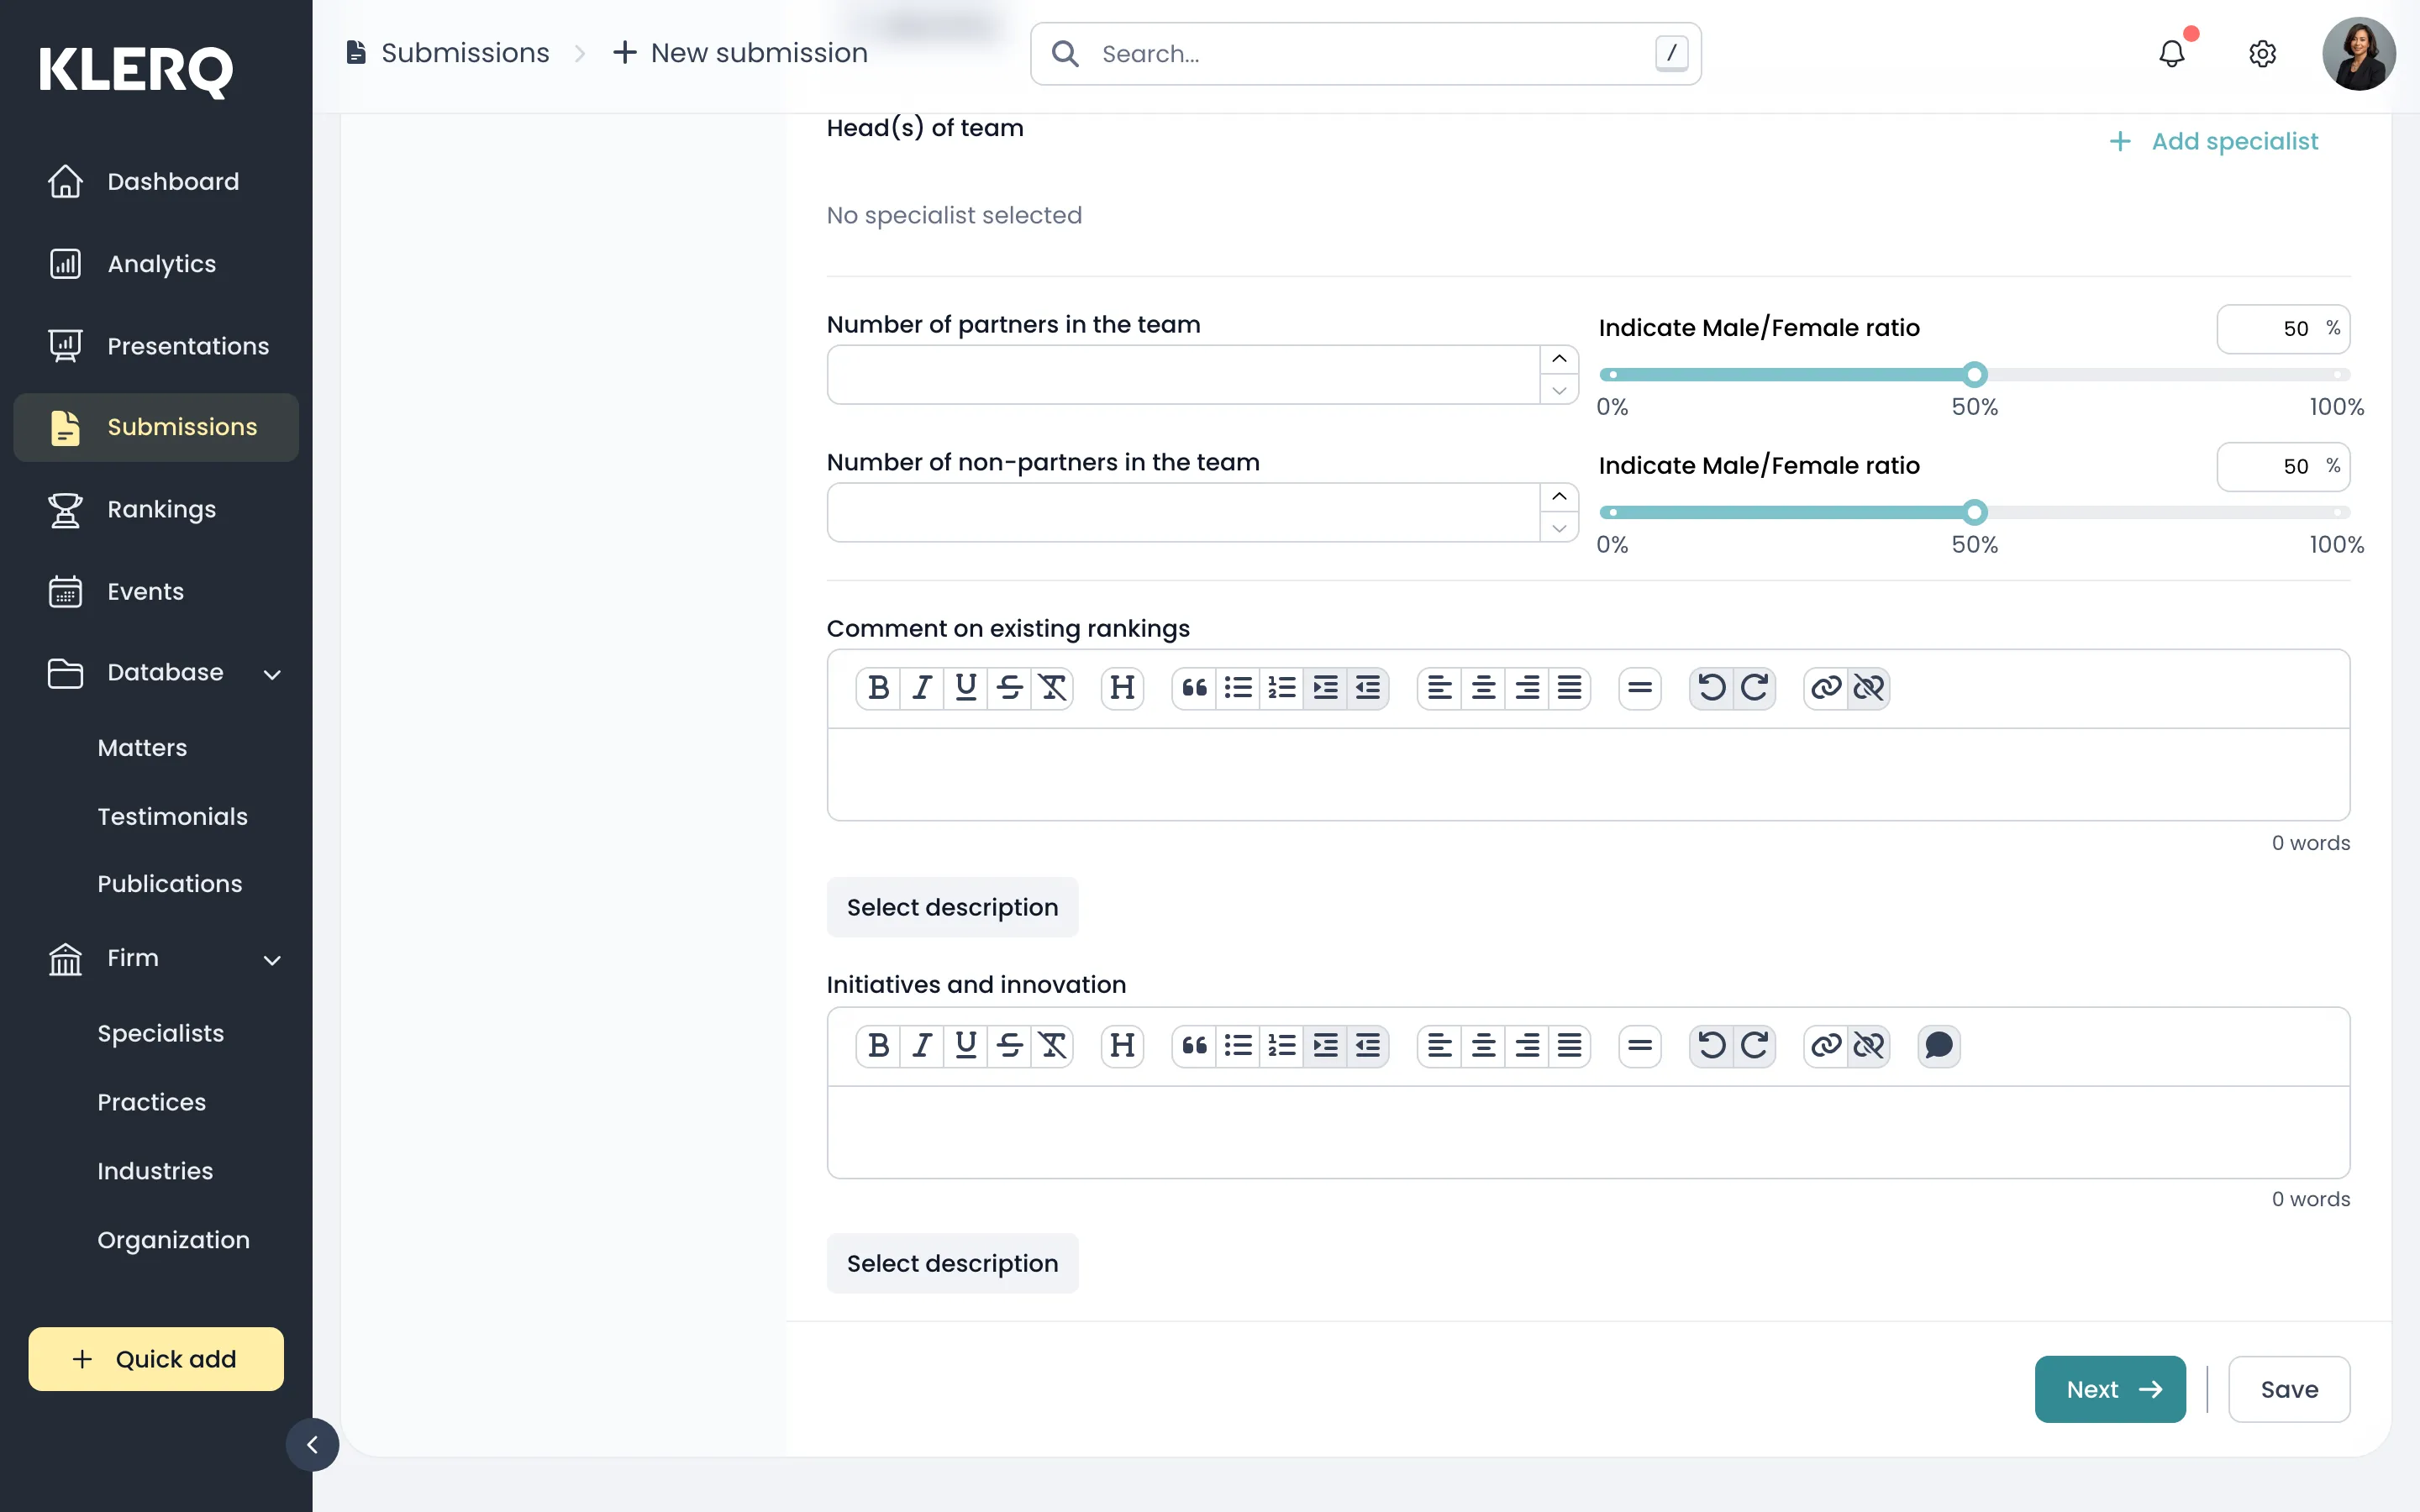Viewport: 2420px width, 1512px height.
Task: Open the notifications bell
Action: [2172, 53]
